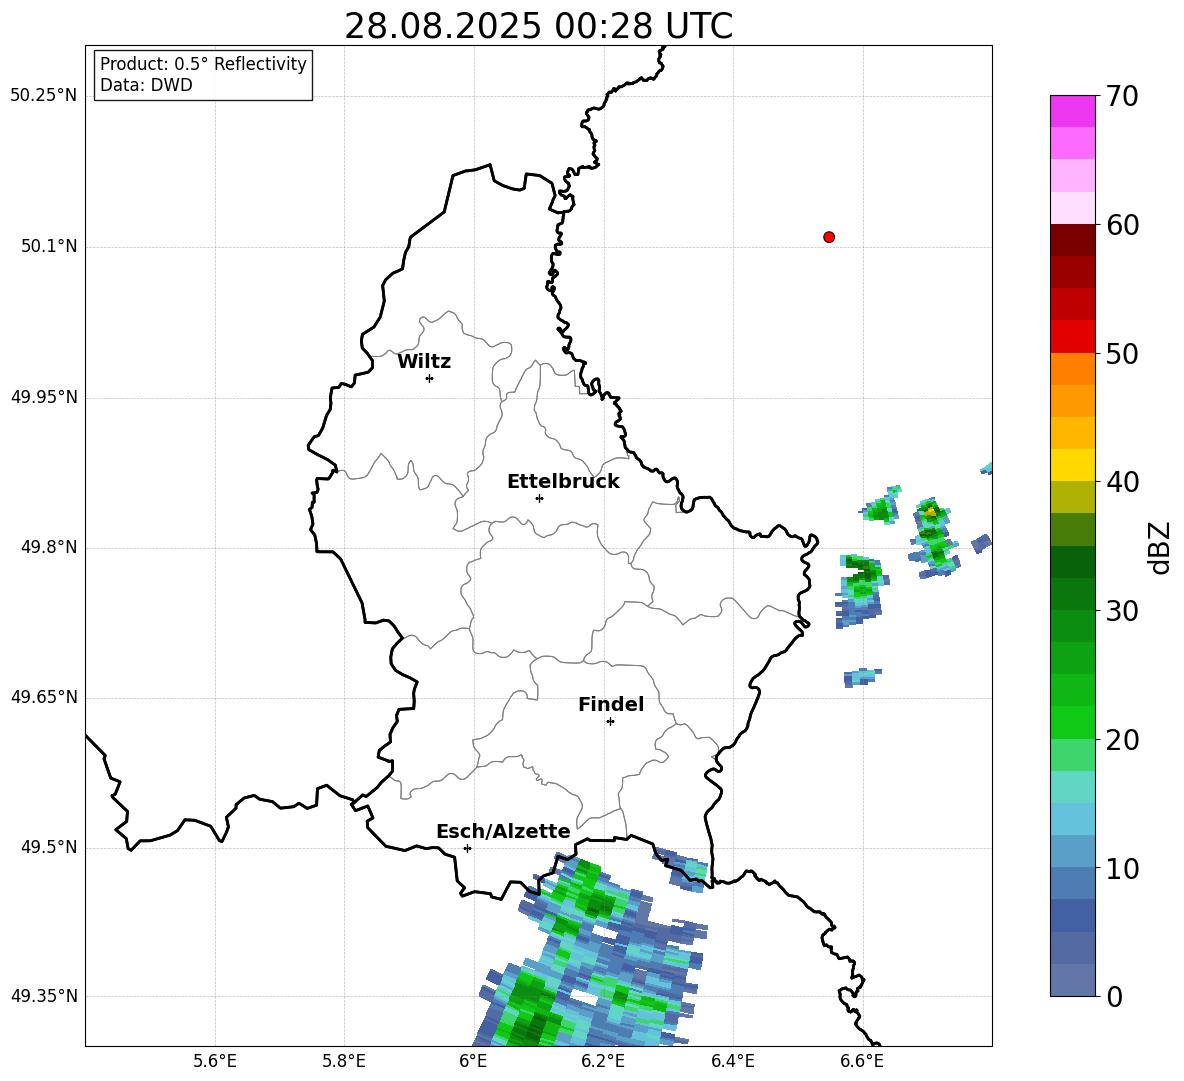
Task: Click the 40 tick label on colorbar
Action: 1122,482
